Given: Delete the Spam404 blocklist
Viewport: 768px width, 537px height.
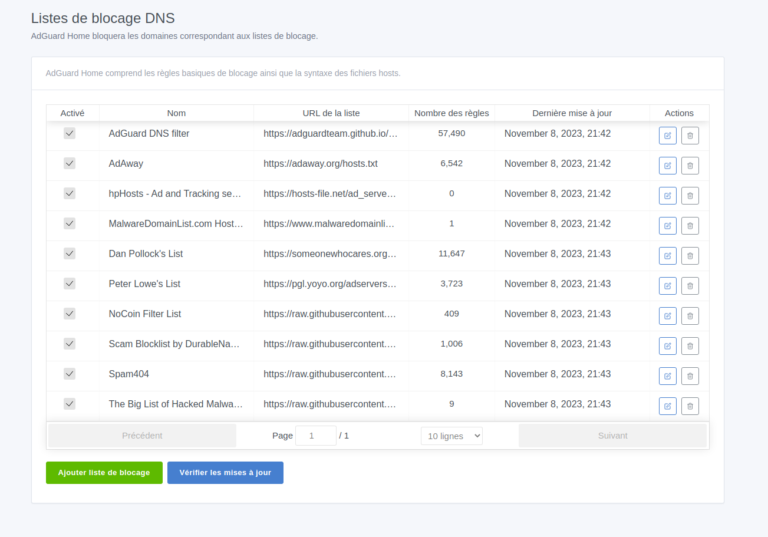Looking at the screenshot, I should [x=690, y=376].
